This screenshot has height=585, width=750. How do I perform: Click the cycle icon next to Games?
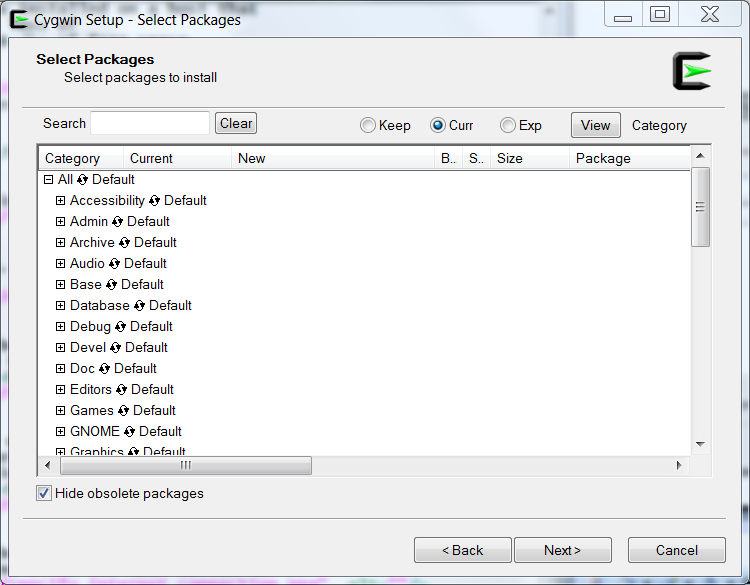point(123,411)
